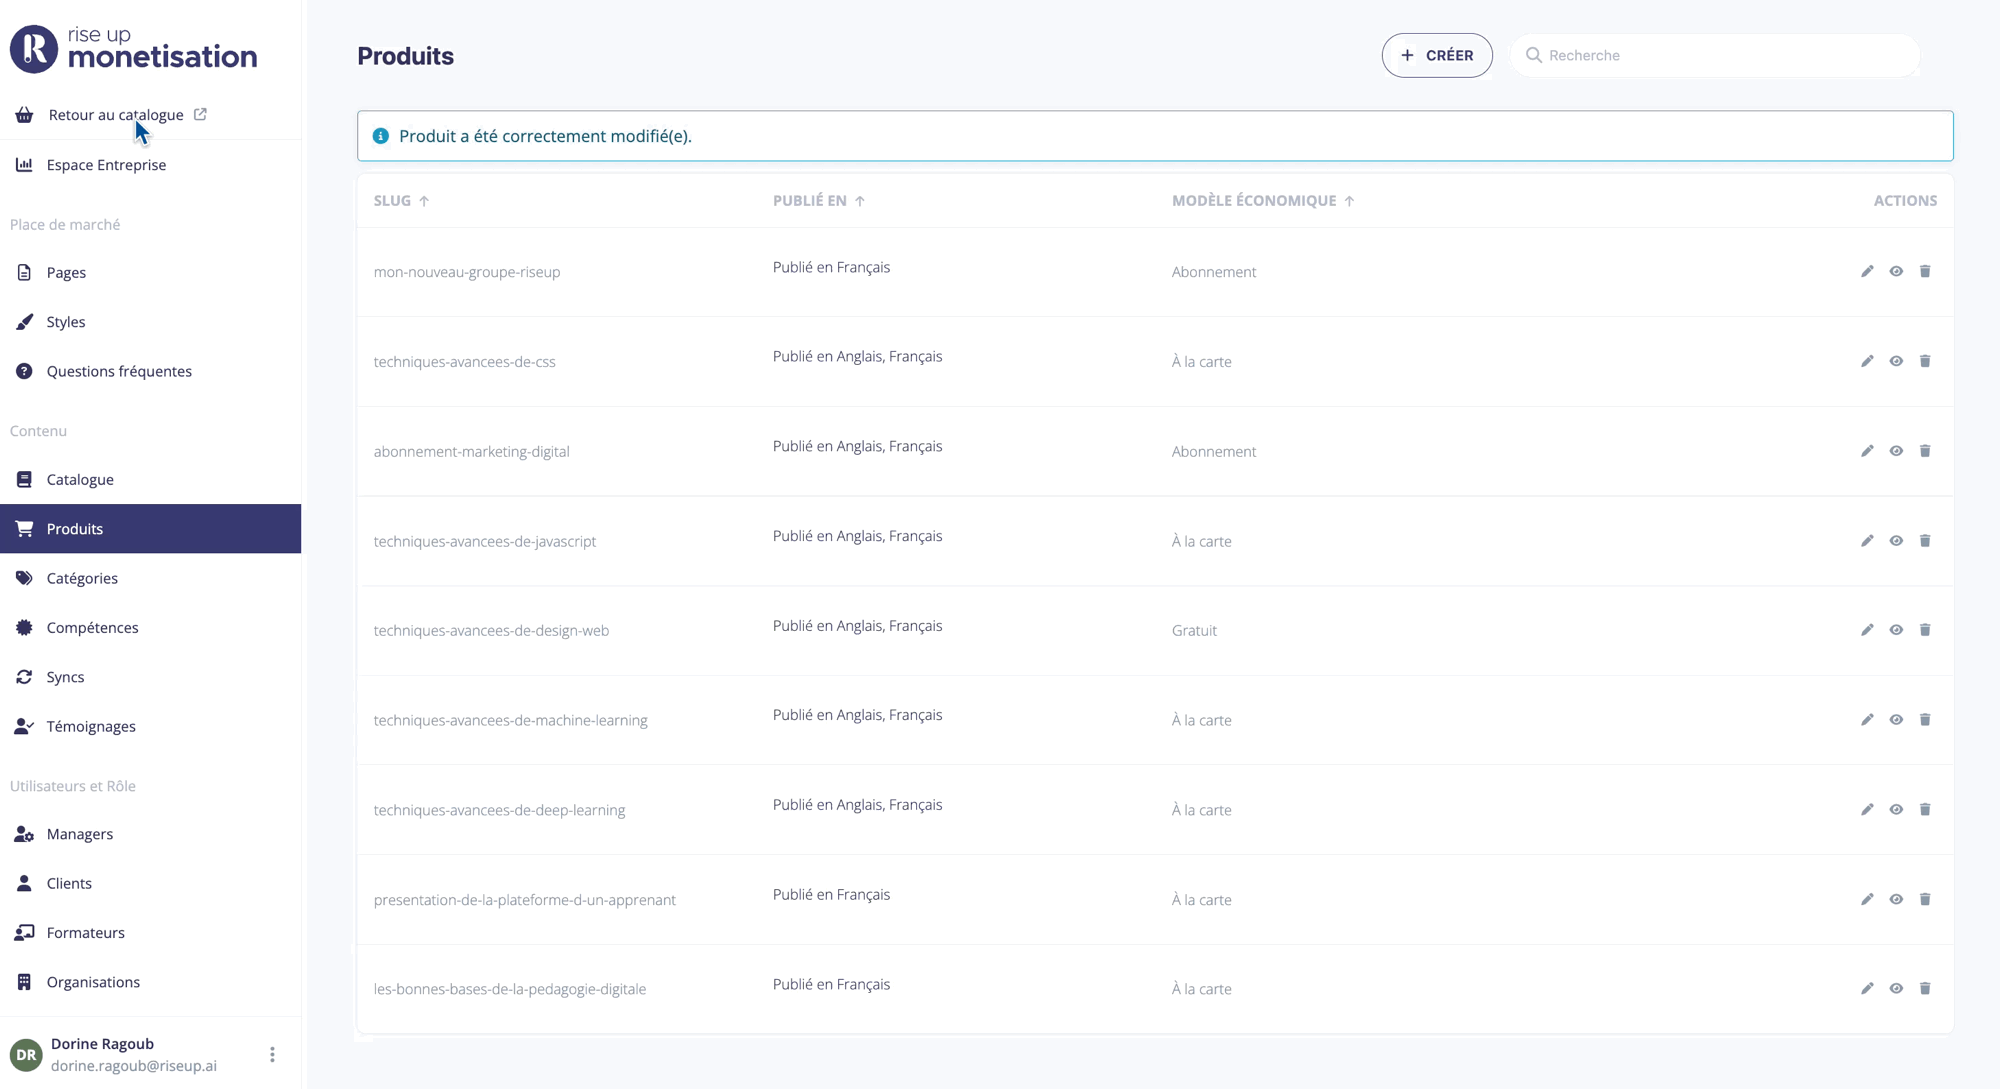The width and height of the screenshot is (2000, 1089).
Task: Open the Espace Entreprise link
Action: point(106,165)
